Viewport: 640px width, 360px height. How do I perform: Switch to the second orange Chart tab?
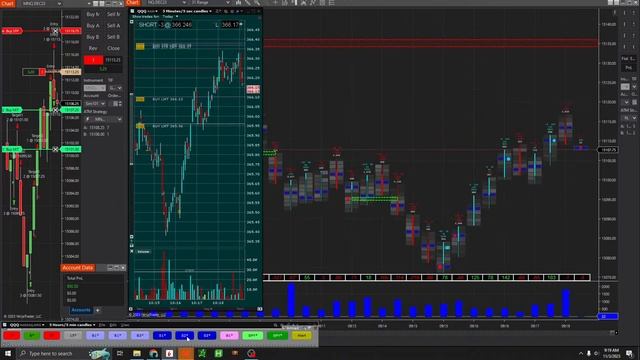(x=133, y=3)
